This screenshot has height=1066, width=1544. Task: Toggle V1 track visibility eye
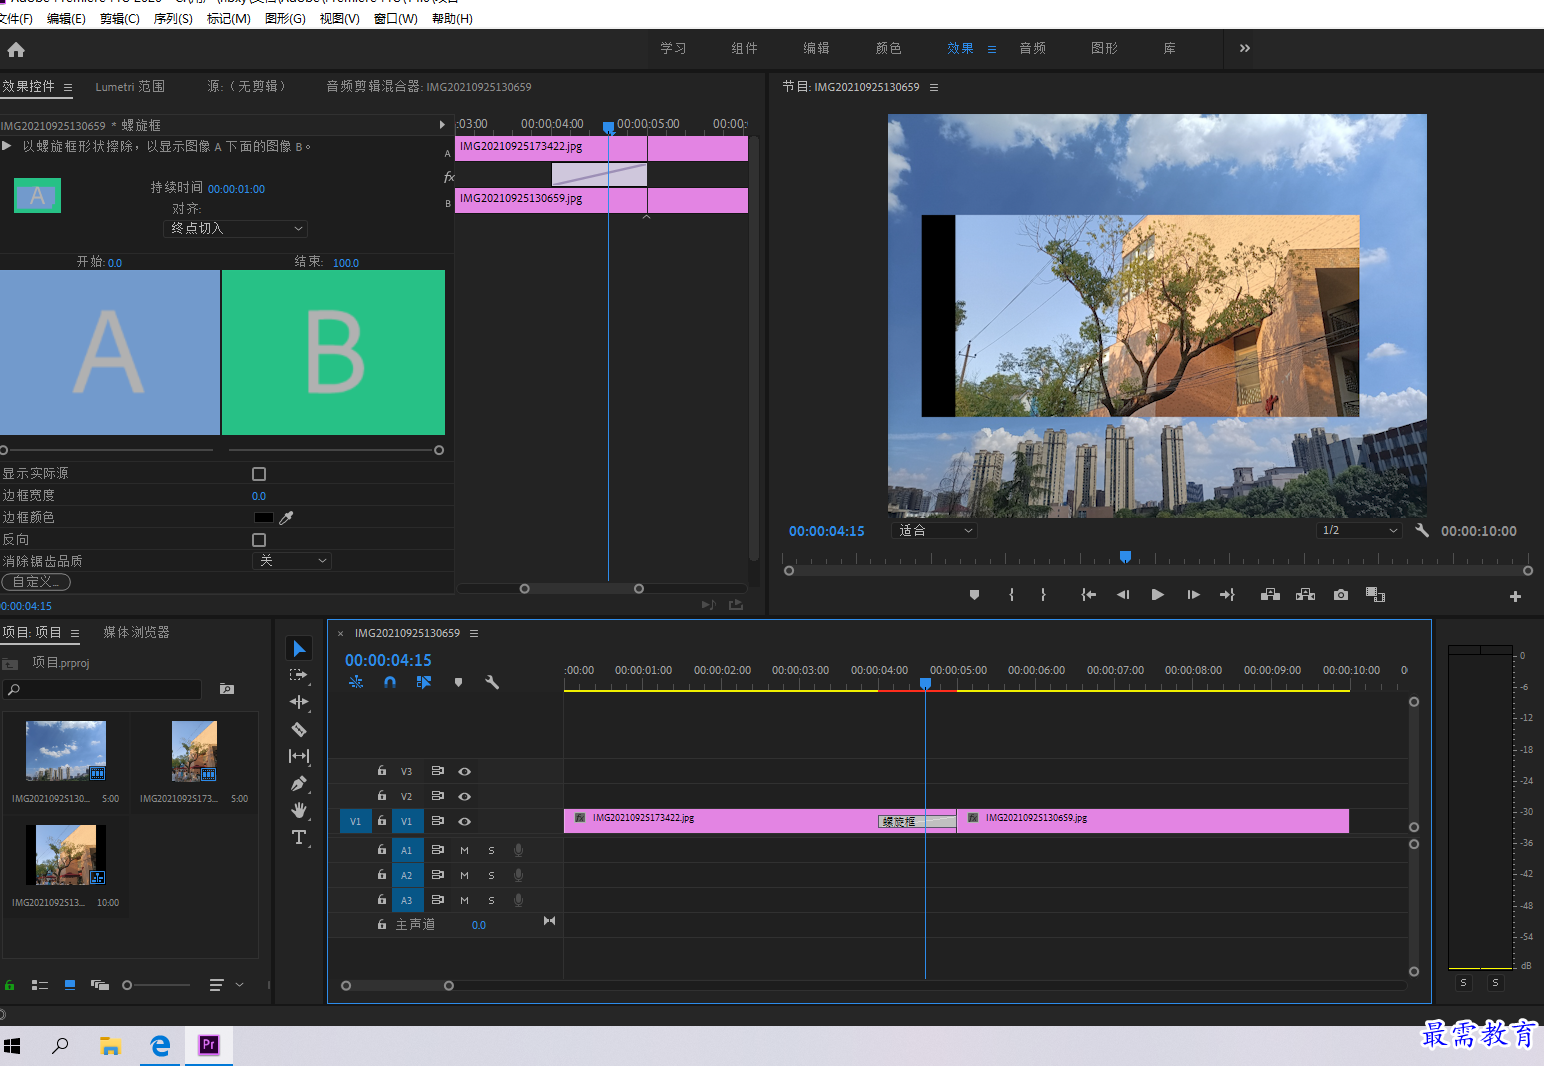[x=464, y=821]
